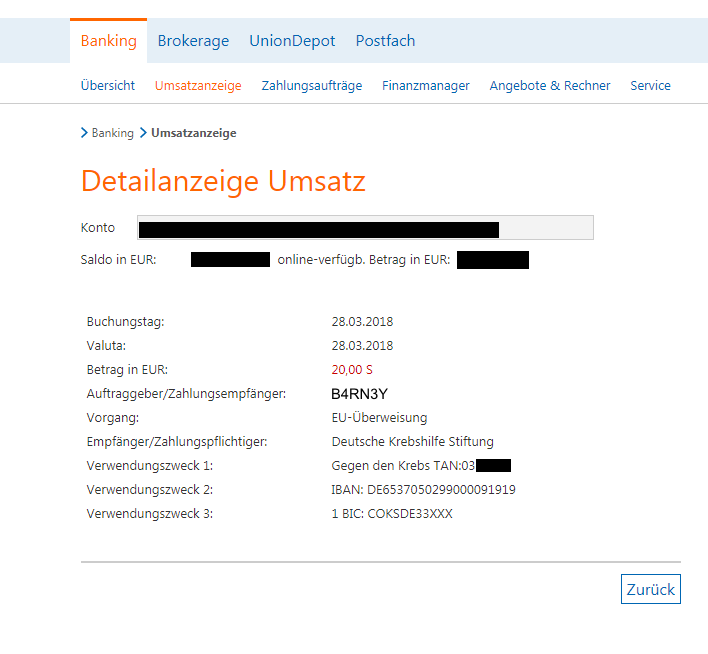Open the Übersicht submenu
This screenshot has height=654, width=708.
point(107,85)
